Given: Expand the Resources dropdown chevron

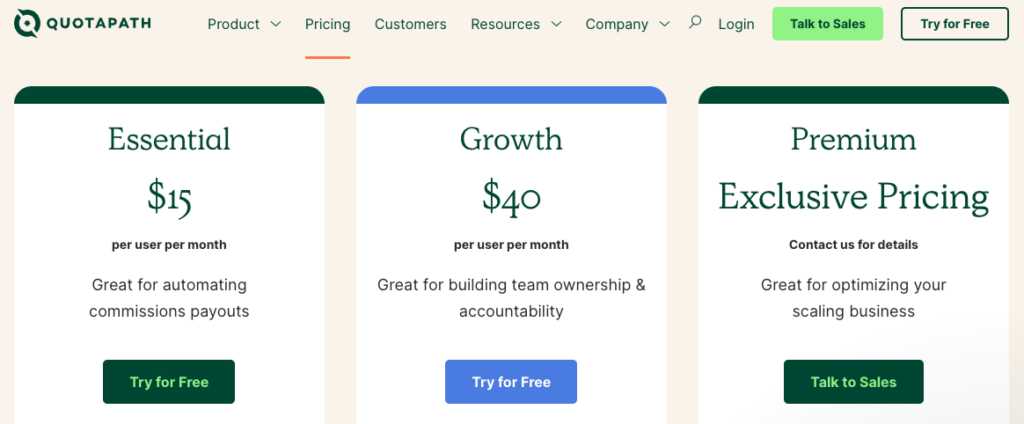Looking at the screenshot, I should coord(556,24).
